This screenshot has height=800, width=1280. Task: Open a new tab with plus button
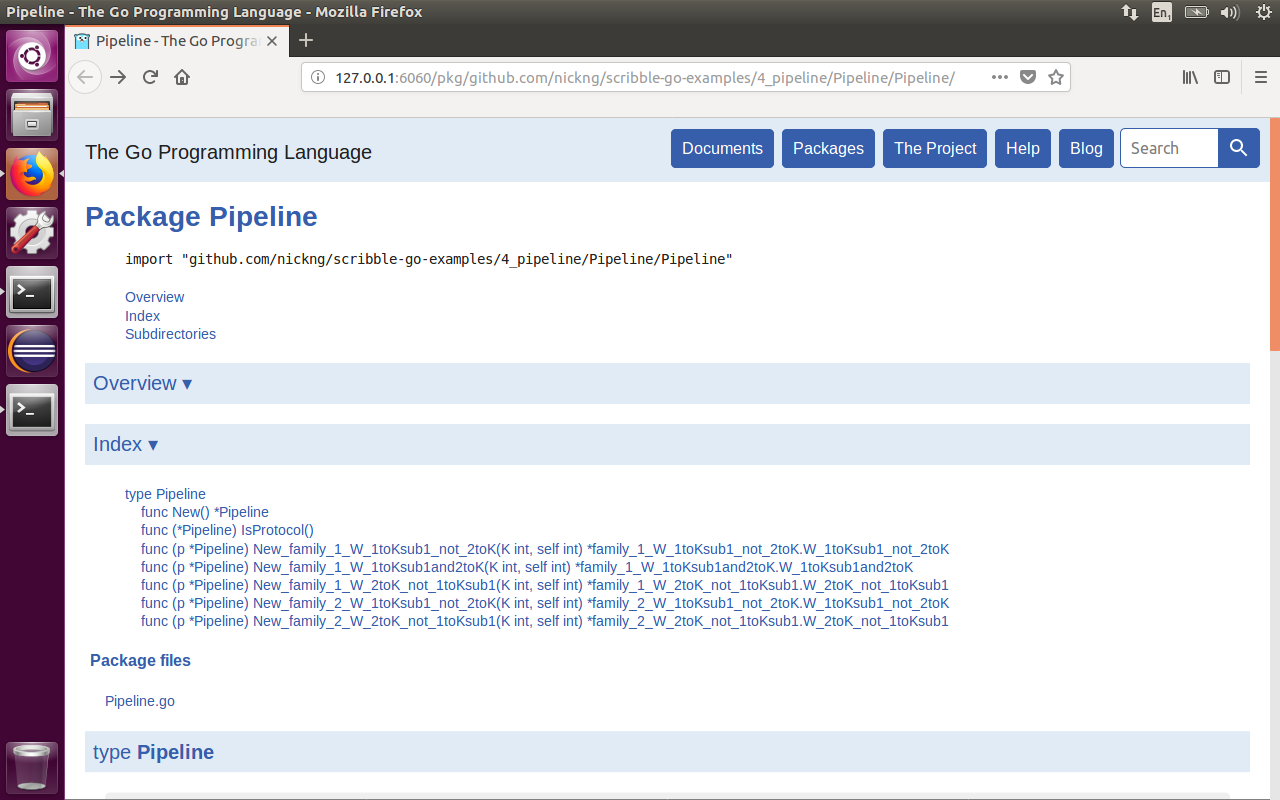point(306,40)
